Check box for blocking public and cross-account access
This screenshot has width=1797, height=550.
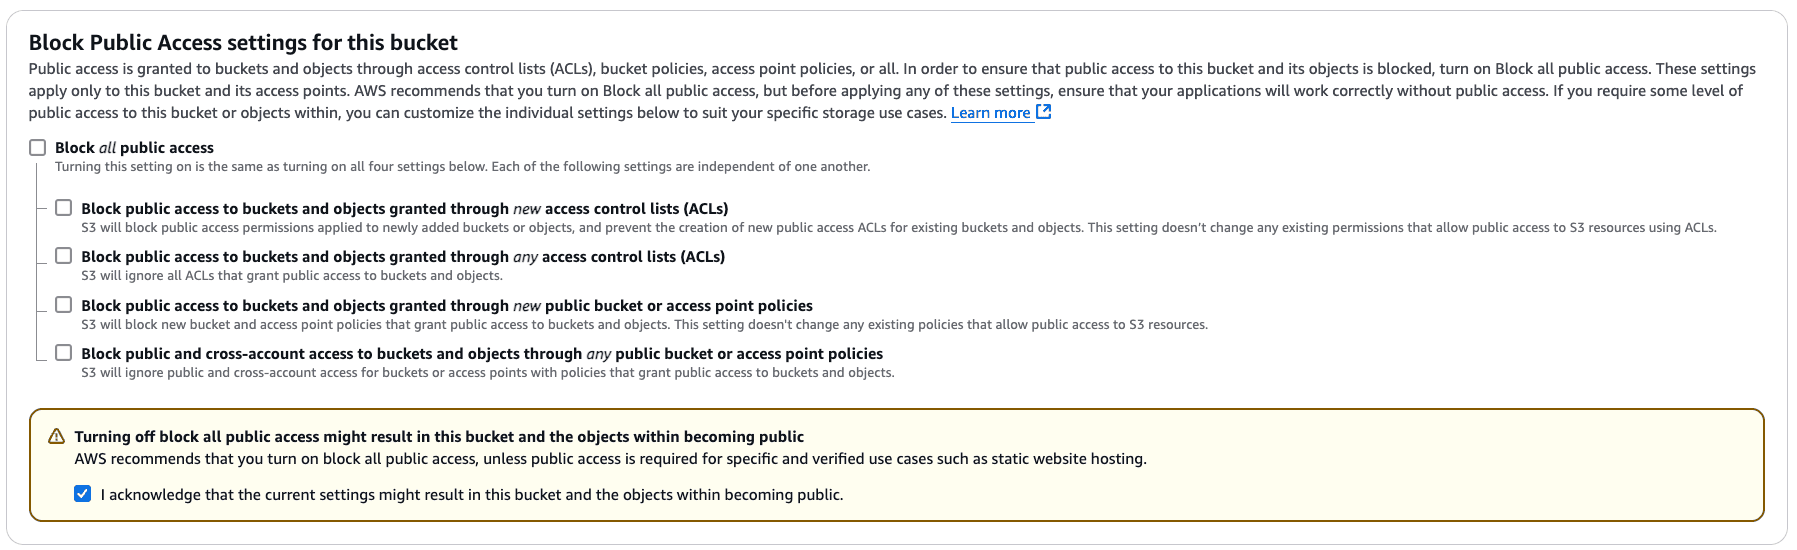[x=64, y=353]
